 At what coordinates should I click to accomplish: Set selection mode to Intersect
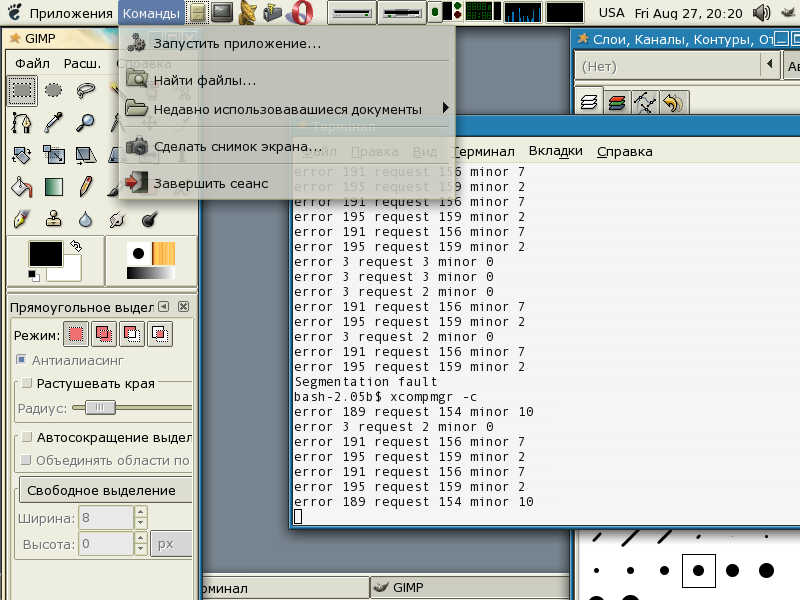coord(160,335)
